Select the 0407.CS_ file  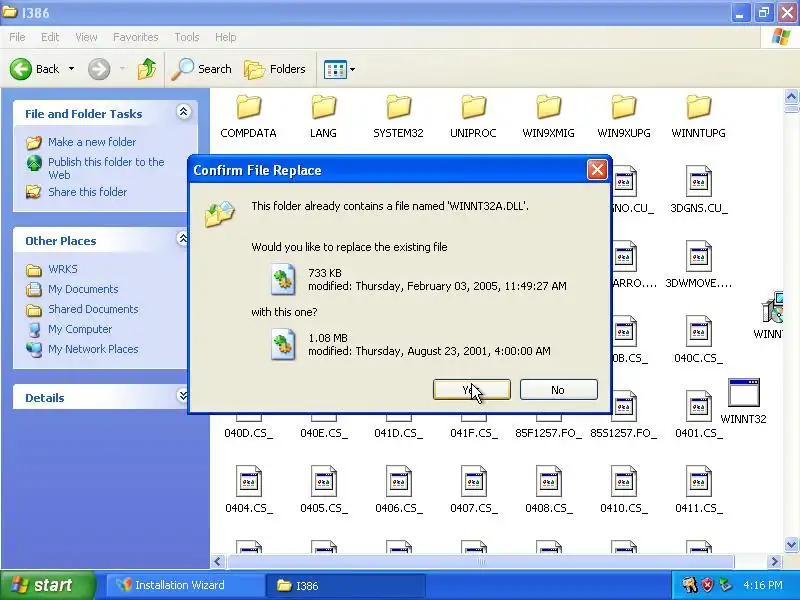pos(473,490)
